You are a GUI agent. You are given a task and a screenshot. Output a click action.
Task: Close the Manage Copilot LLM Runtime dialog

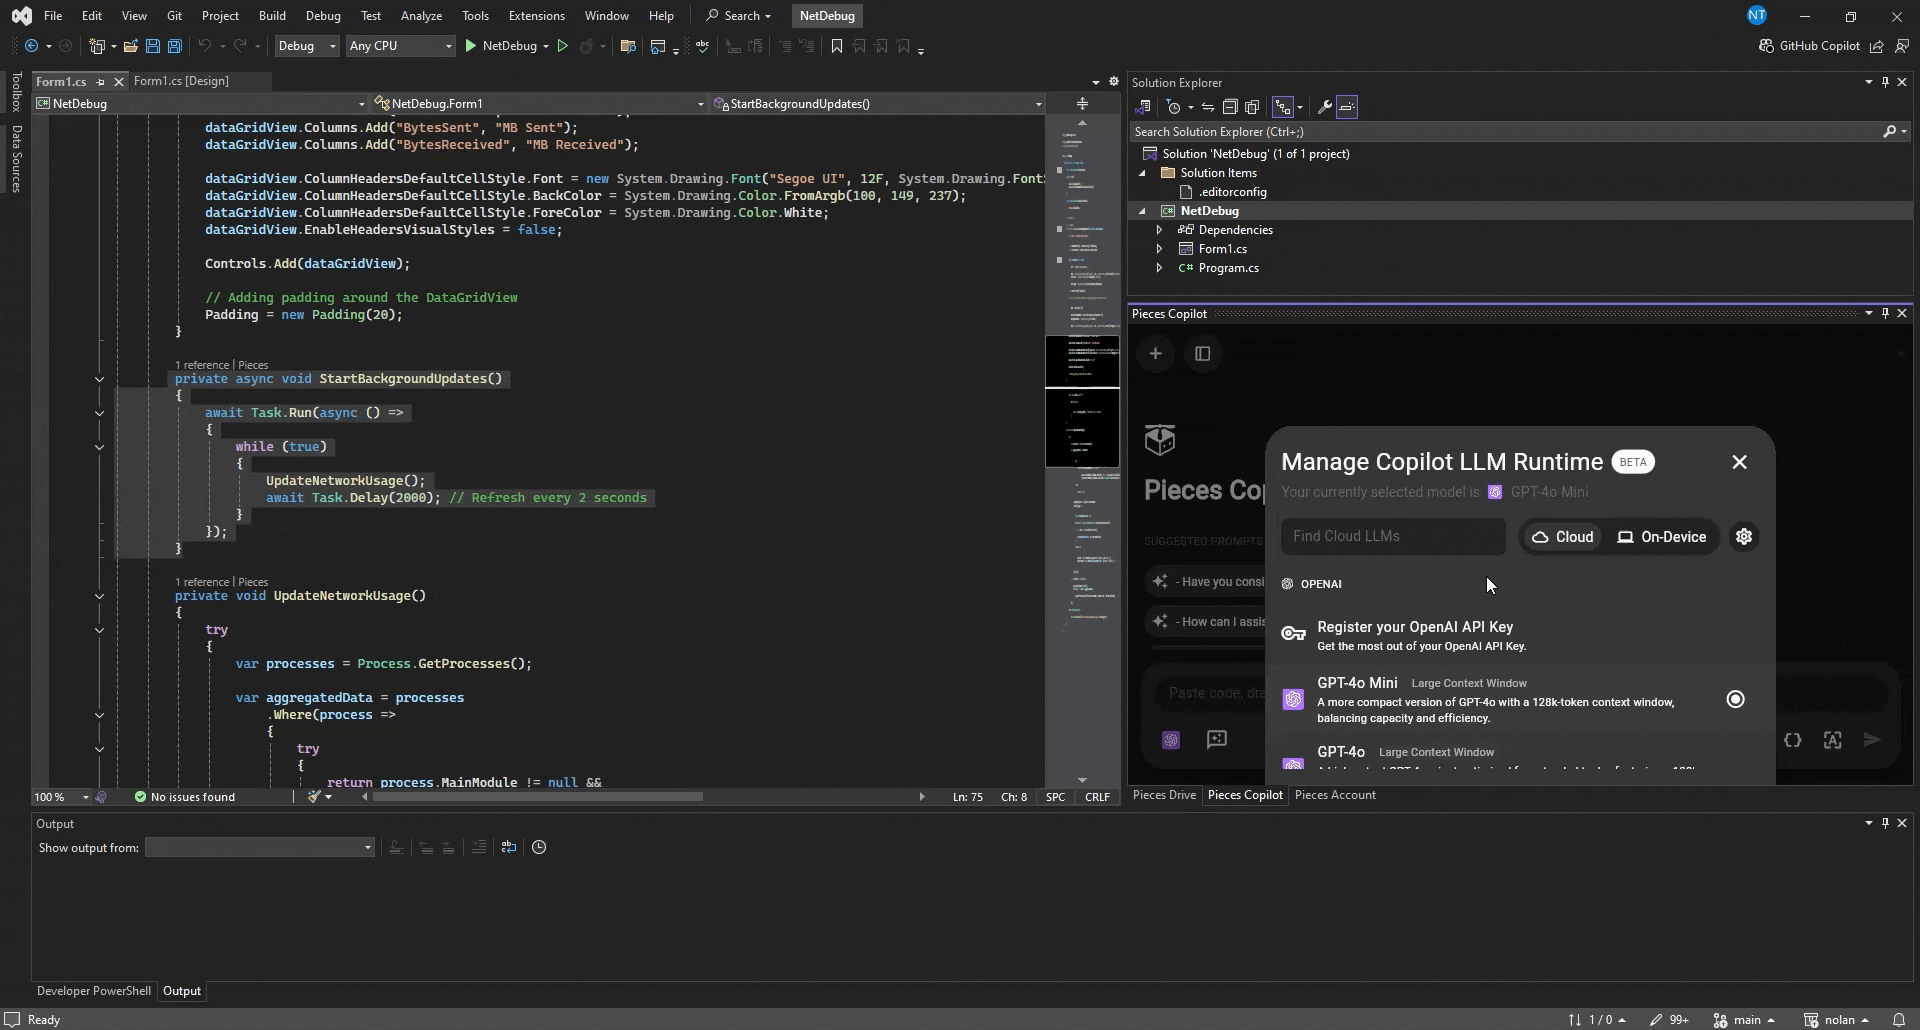click(1740, 462)
